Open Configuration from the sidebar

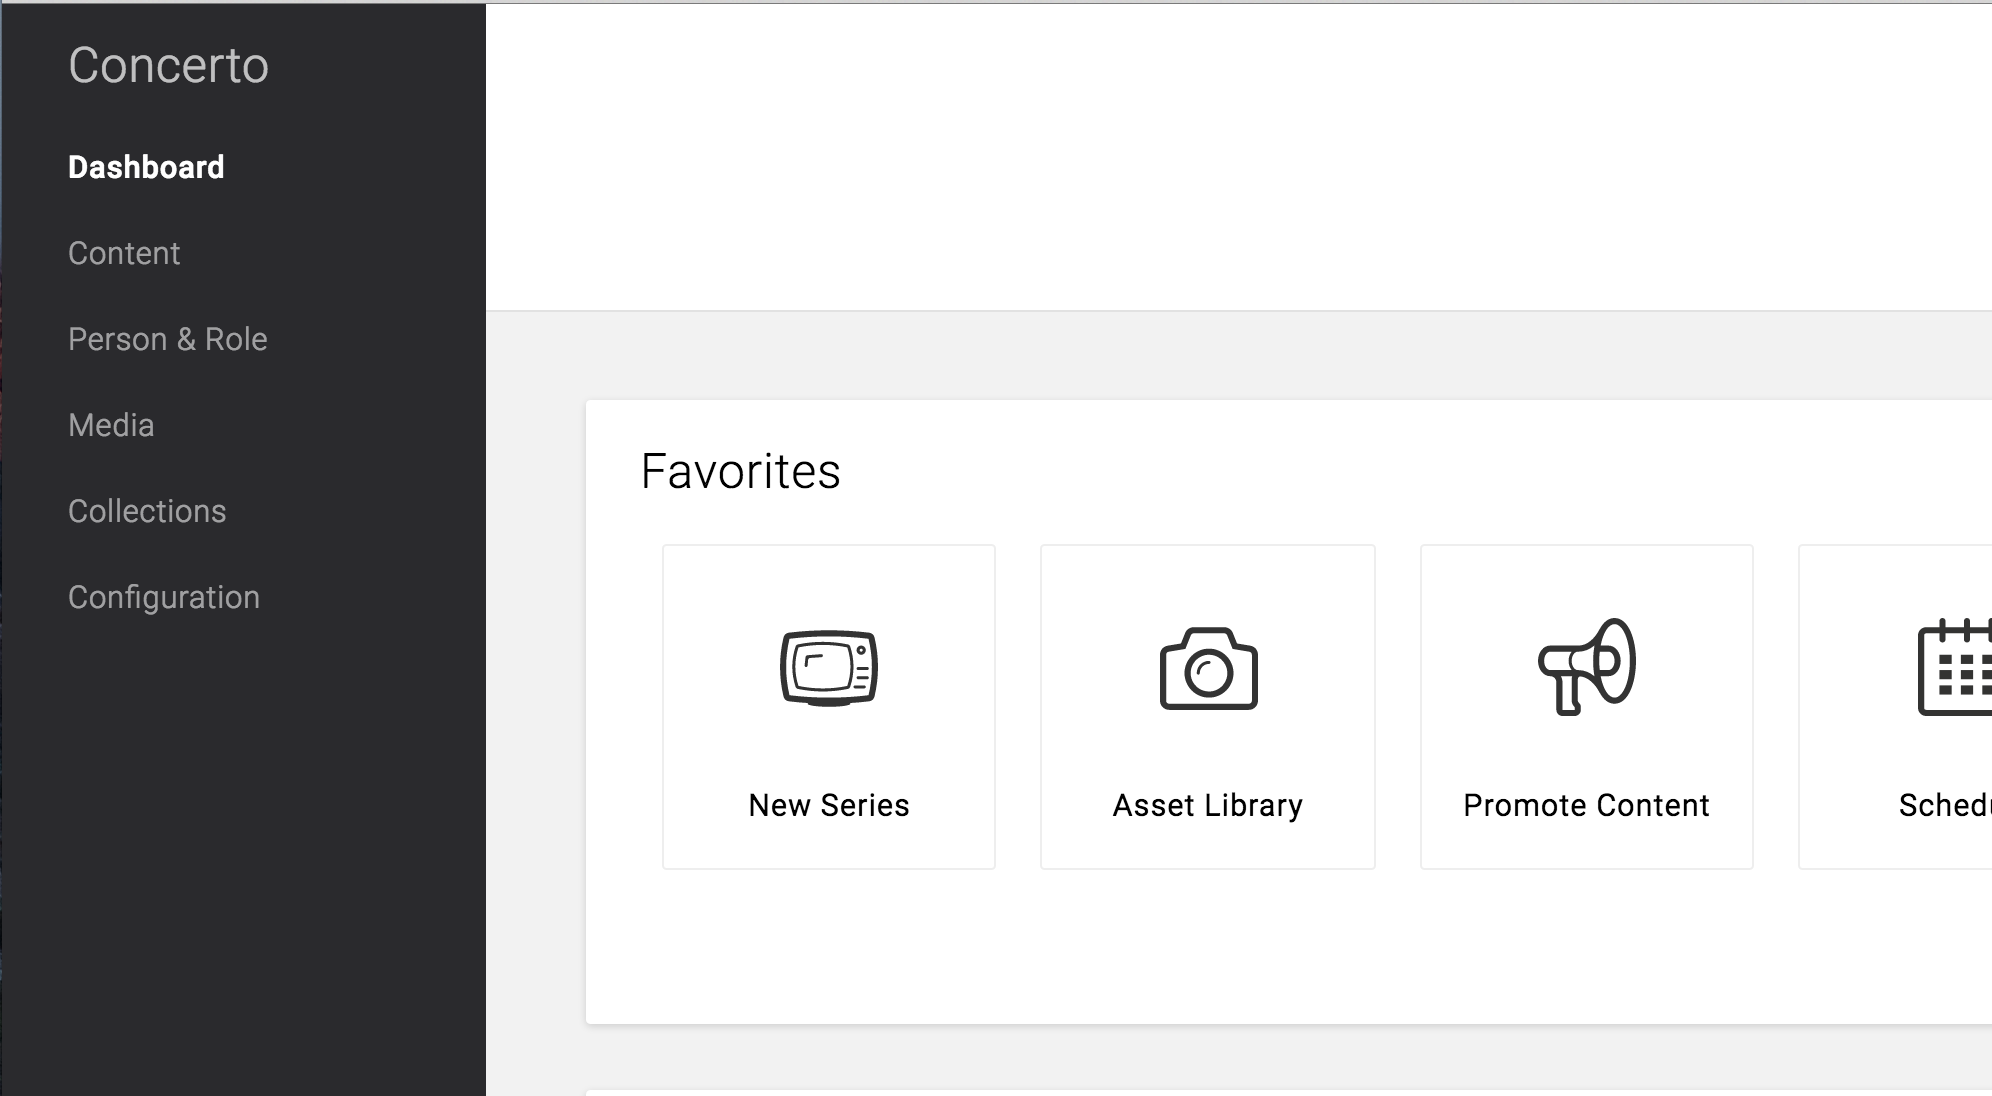pyautogui.click(x=164, y=597)
